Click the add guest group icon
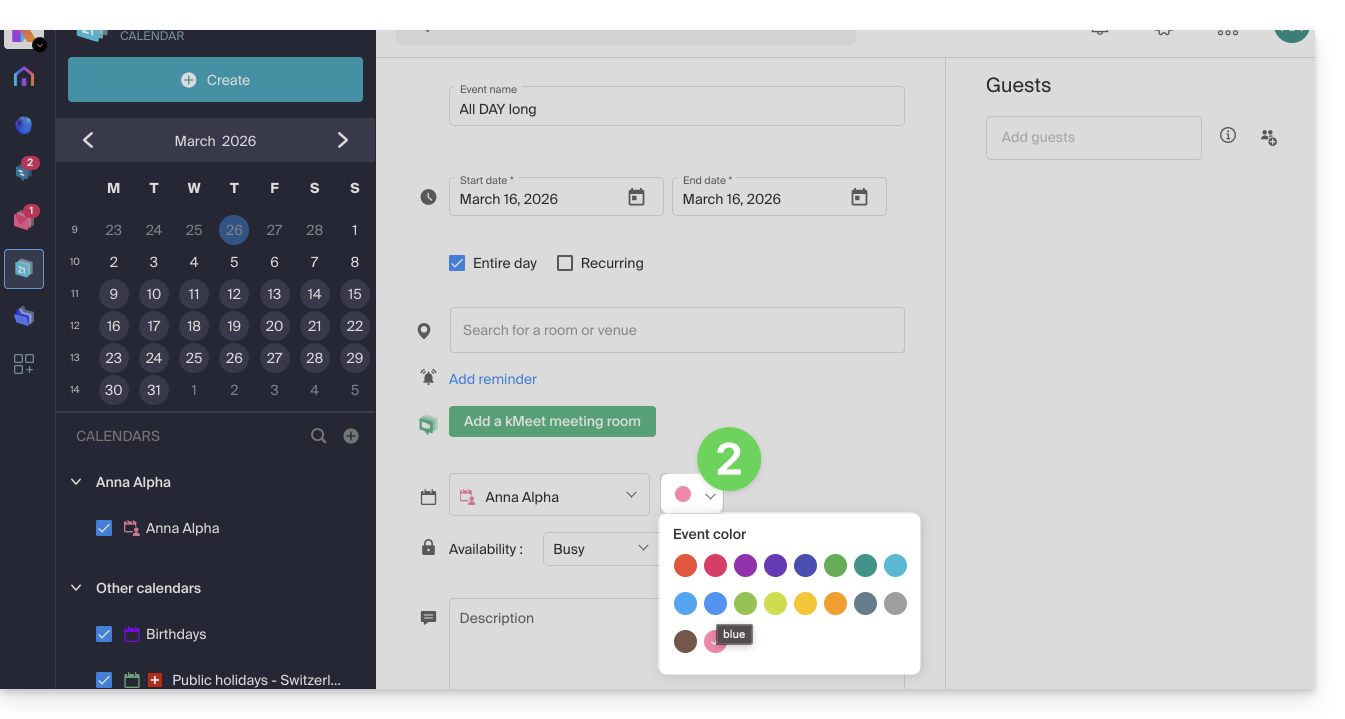This screenshot has width=1345, height=719. click(x=1269, y=137)
